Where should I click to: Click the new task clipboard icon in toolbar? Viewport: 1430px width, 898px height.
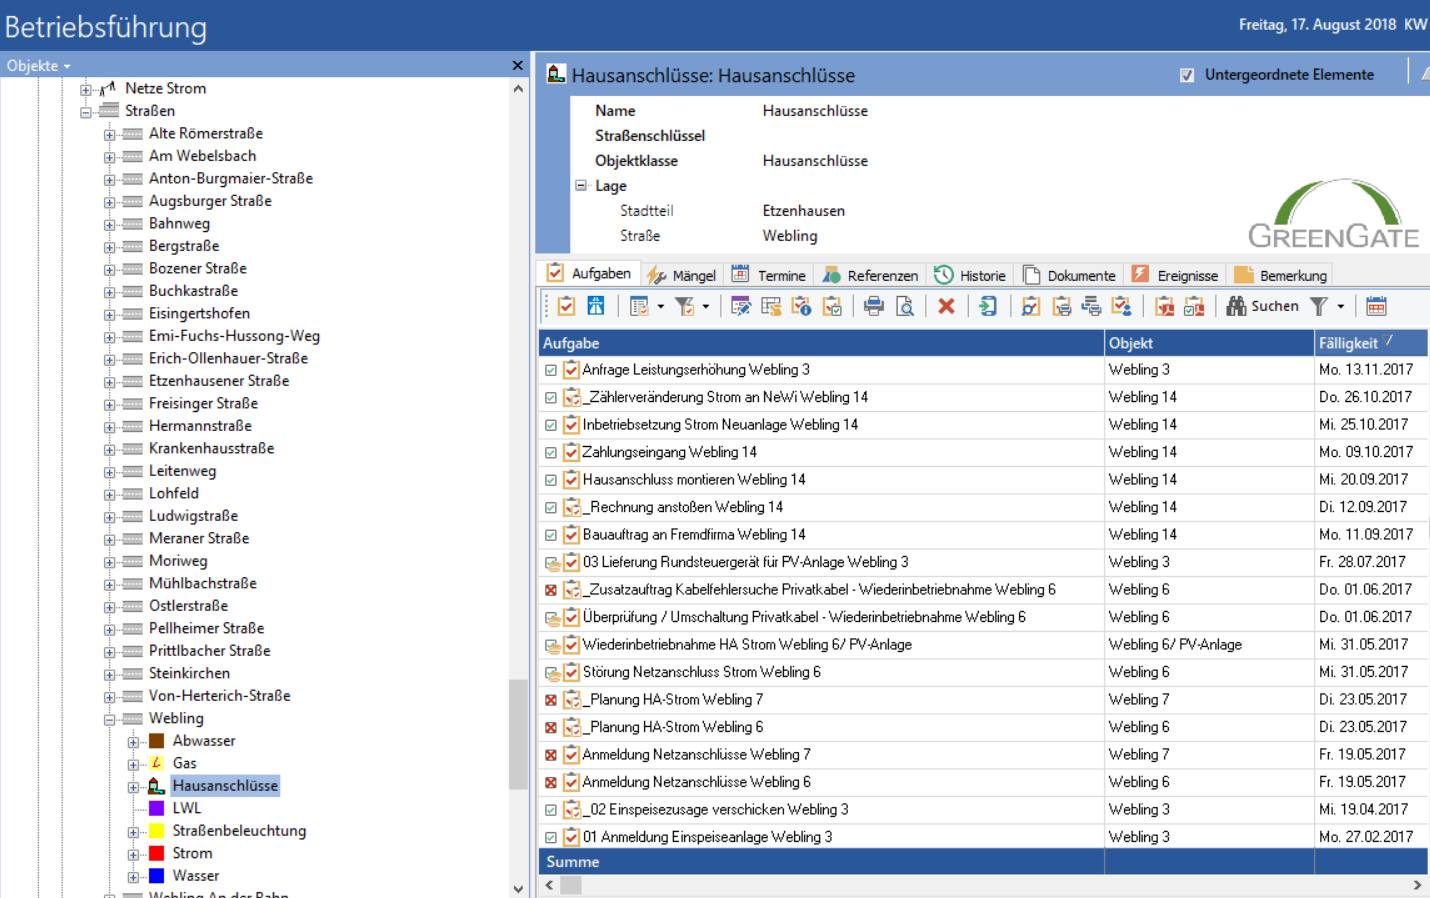click(x=566, y=307)
